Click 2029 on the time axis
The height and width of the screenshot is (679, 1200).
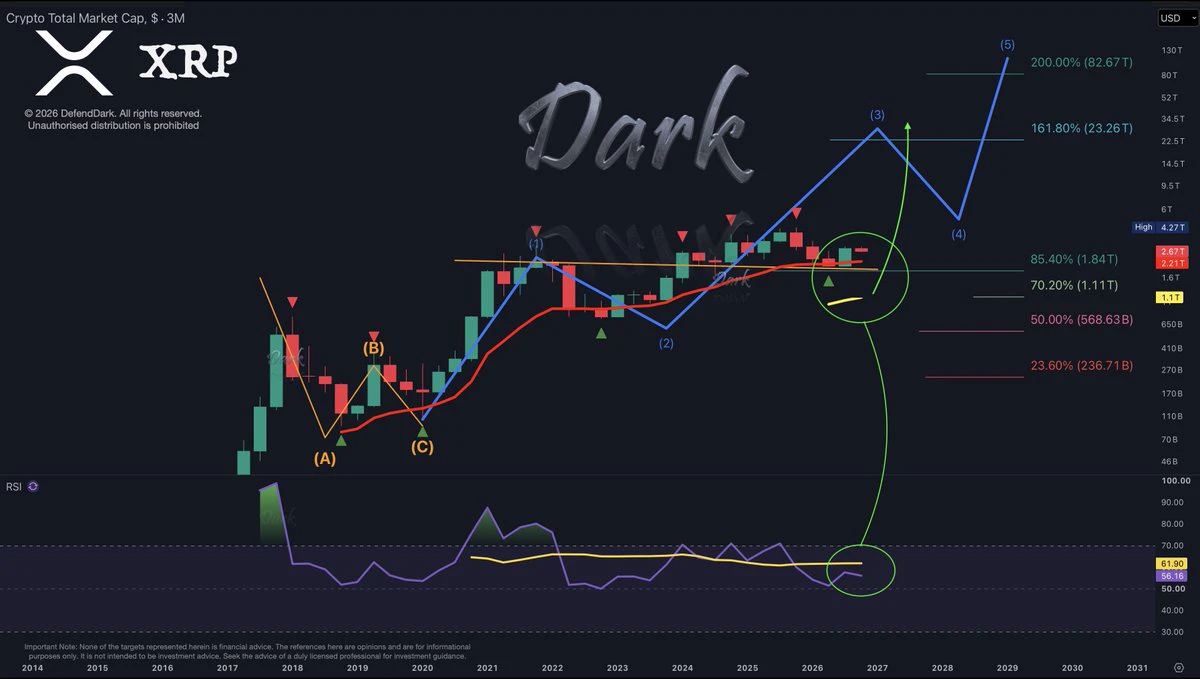[1007, 667]
